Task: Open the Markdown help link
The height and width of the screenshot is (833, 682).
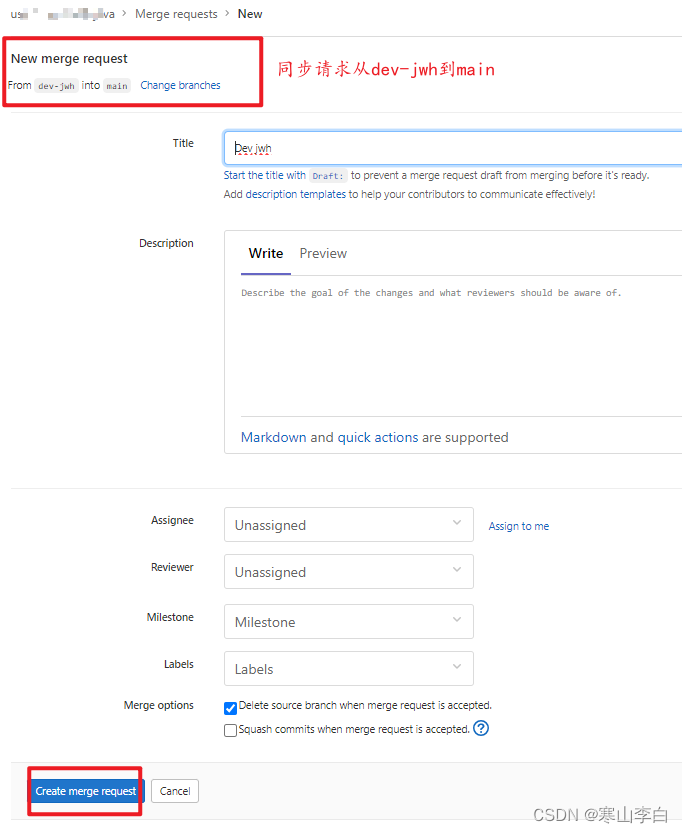Action: pyautogui.click(x=274, y=437)
